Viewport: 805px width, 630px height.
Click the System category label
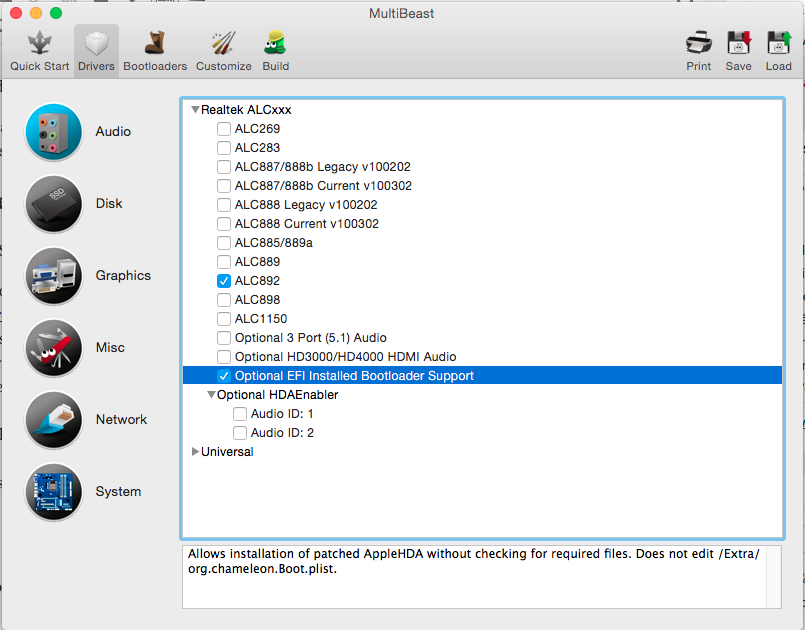pos(118,491)
